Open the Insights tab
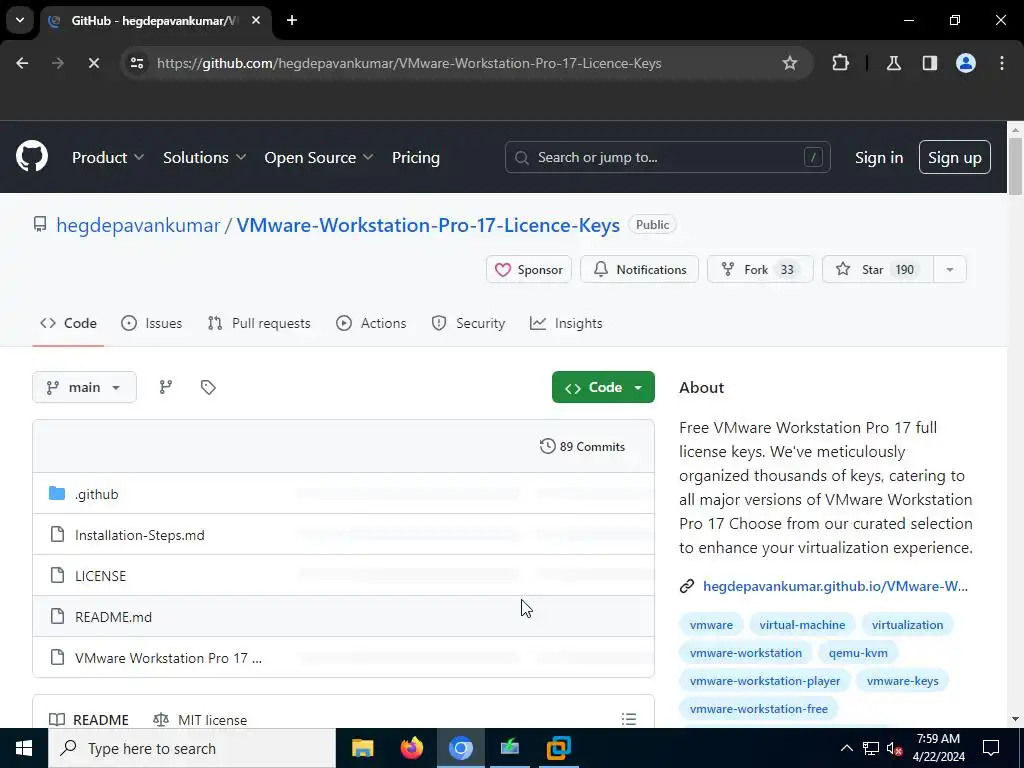 566,323
